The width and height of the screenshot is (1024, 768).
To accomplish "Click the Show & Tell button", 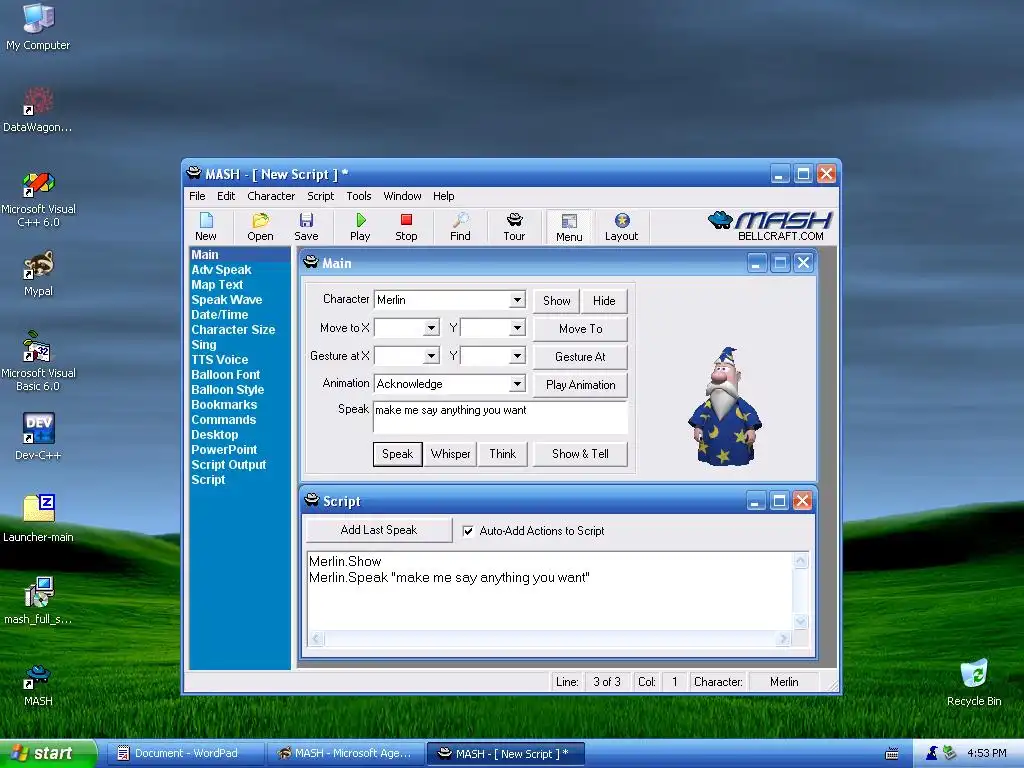I will point(581,454).
